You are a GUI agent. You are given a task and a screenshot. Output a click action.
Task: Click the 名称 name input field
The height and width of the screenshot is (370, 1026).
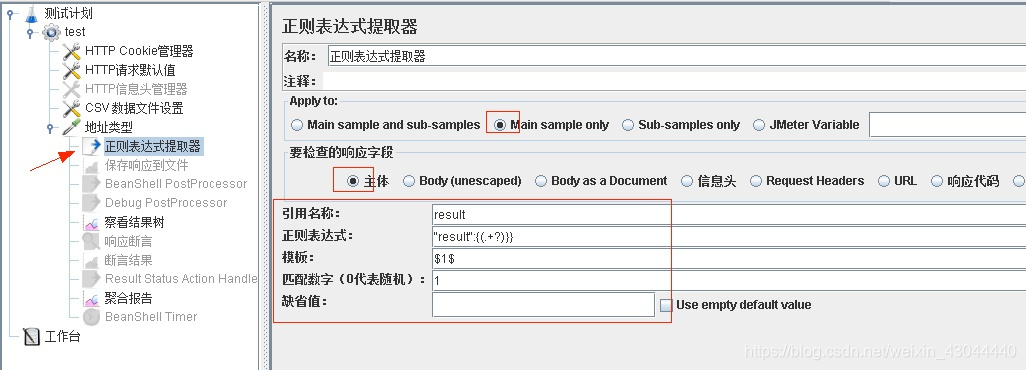click(677, 56)
